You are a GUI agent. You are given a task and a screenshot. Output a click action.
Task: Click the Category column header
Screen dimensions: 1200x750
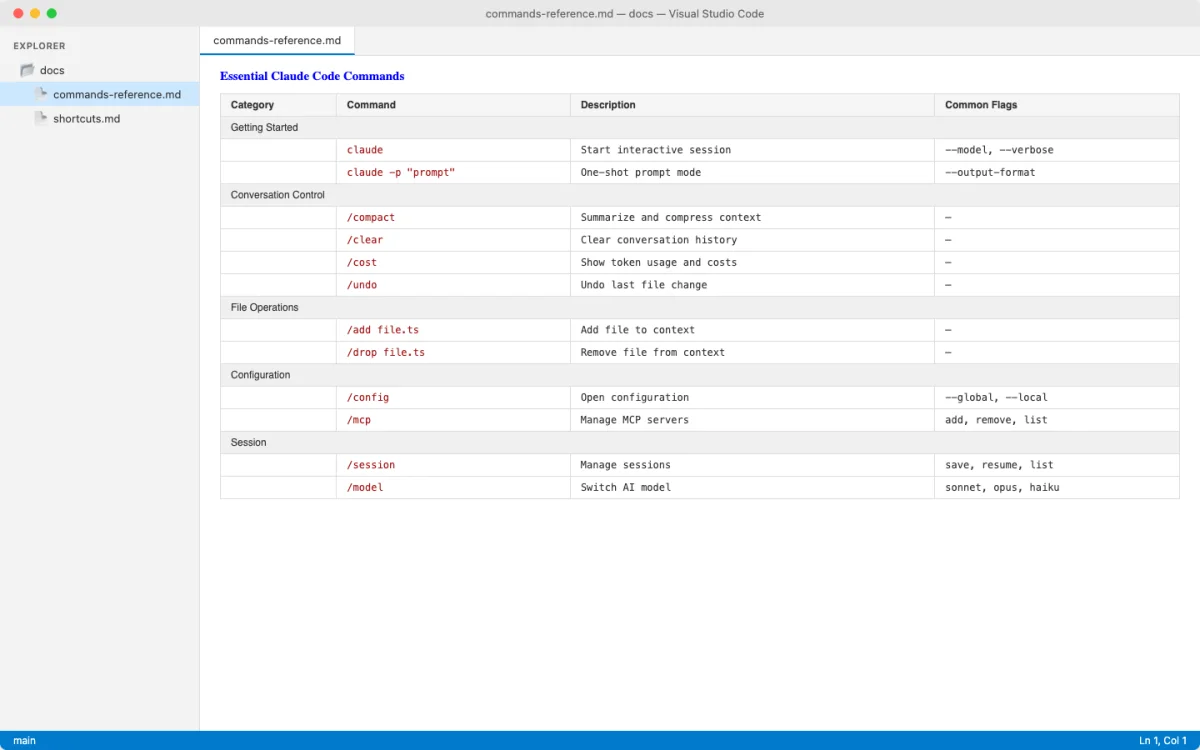tap(278, 105)
